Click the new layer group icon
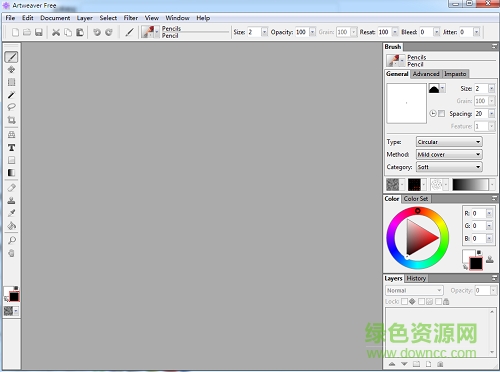The image size is (500, 372). [416, 364]
